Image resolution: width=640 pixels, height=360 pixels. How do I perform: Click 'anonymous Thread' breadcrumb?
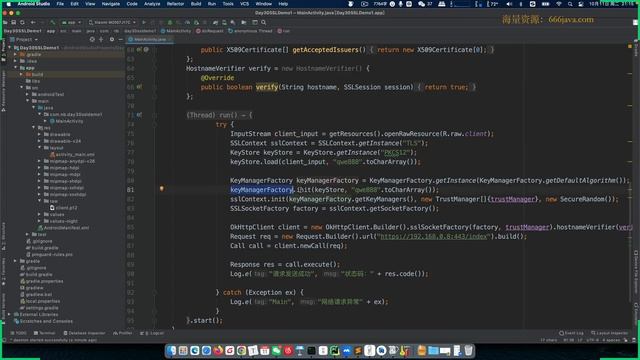click(x=250, y=31)
